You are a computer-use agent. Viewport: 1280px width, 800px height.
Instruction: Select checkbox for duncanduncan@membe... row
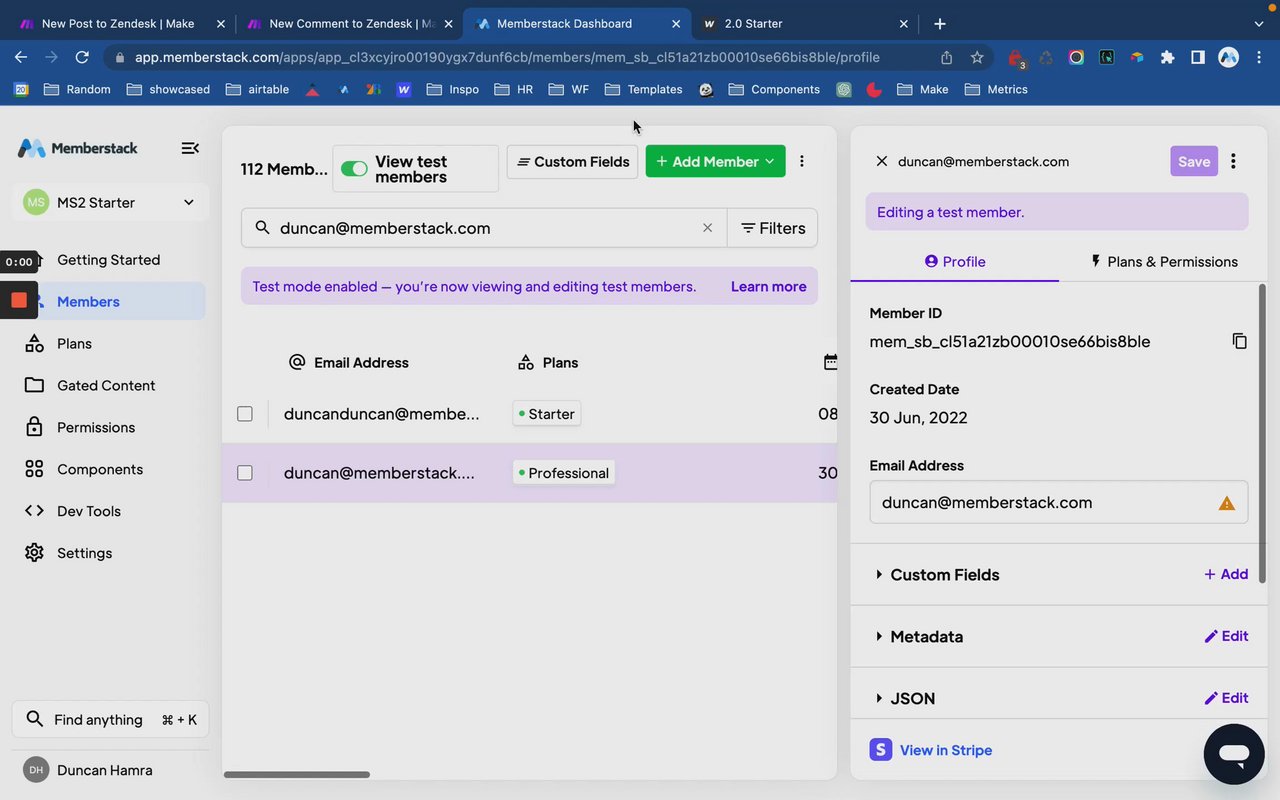[245, 414]
